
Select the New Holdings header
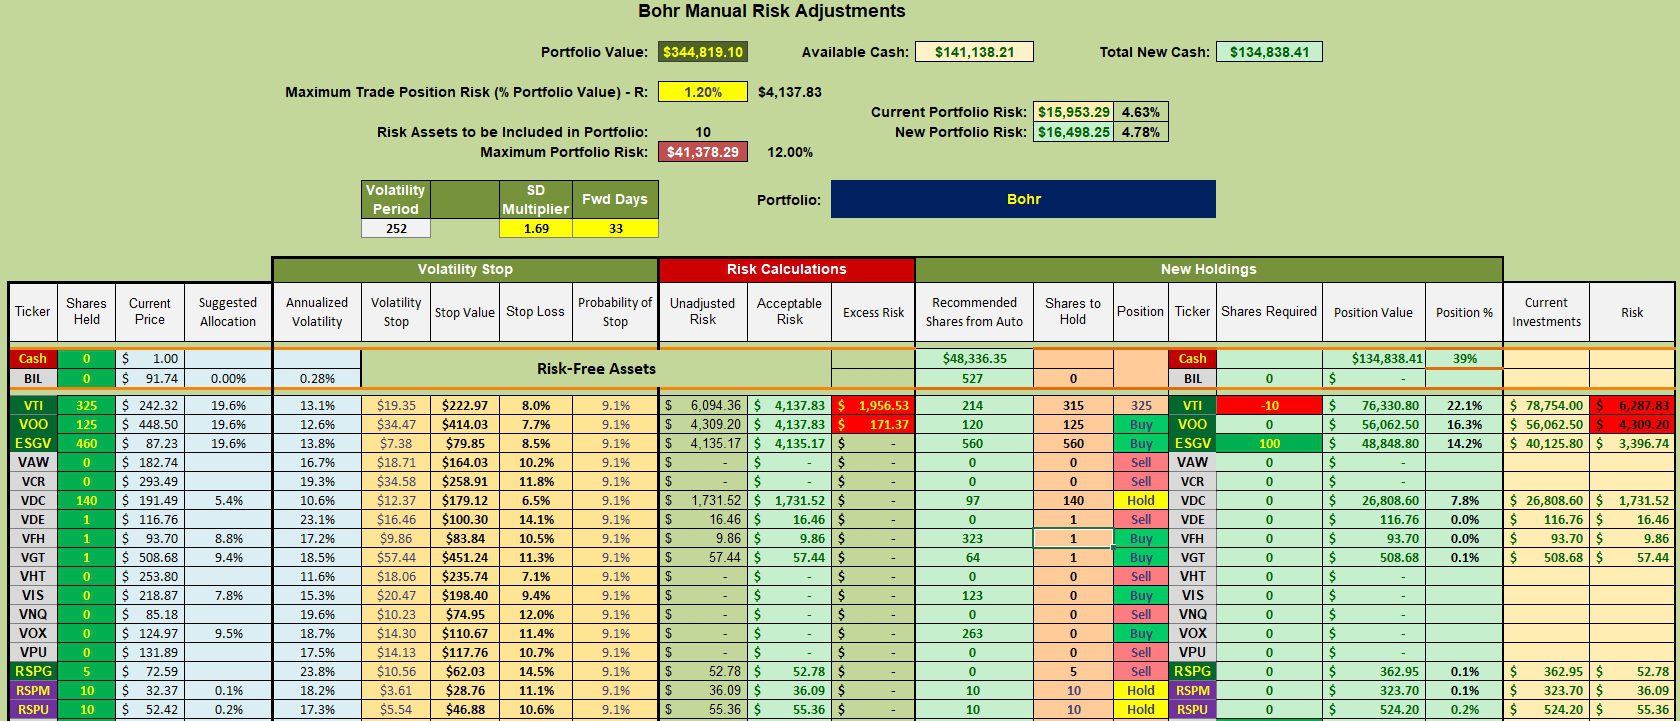pyautogui.click(x=1208, y=269)
